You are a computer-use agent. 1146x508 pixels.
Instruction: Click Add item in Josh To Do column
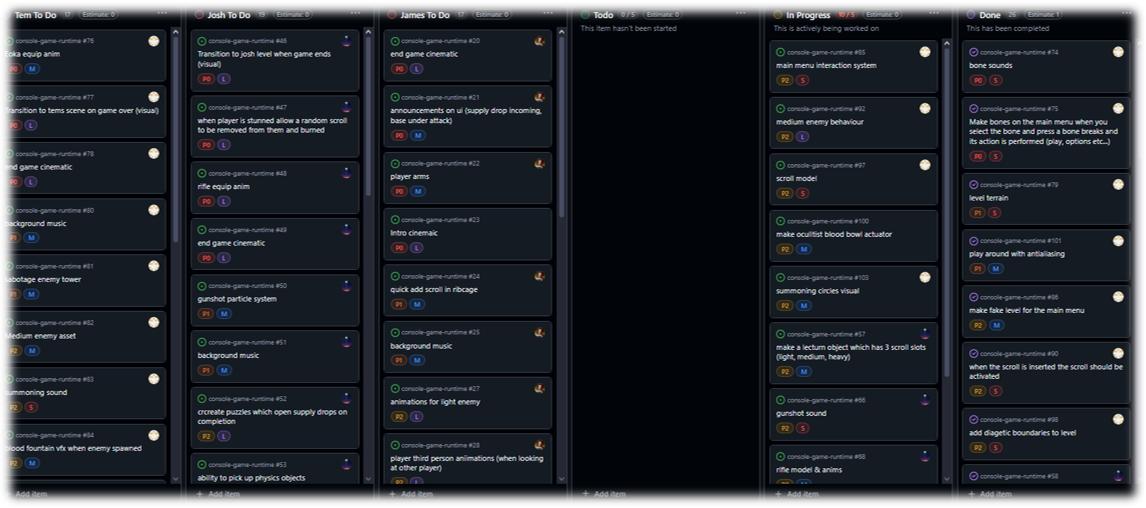click(219, 494)
